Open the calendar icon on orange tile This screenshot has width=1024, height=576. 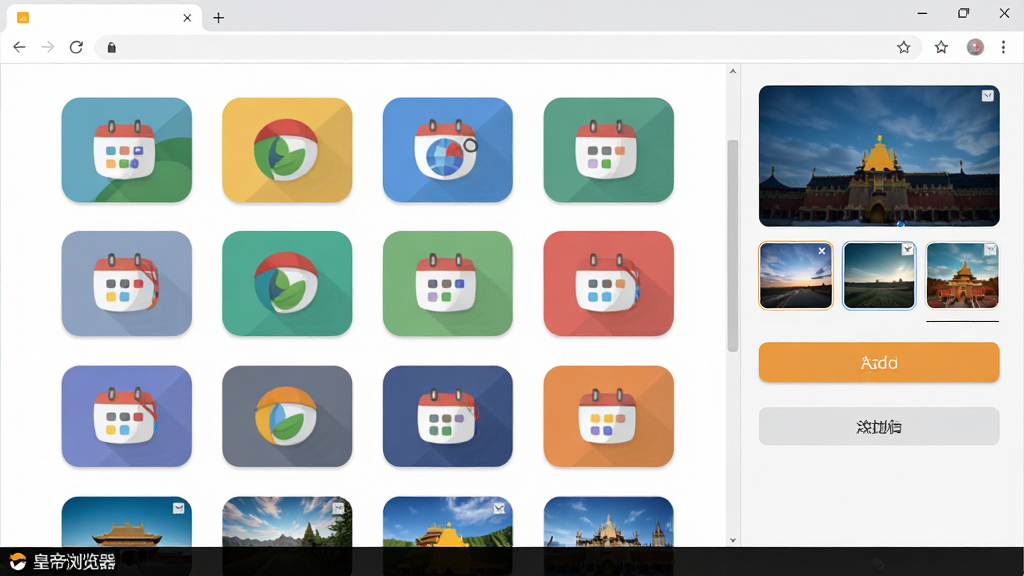[609, 416]
